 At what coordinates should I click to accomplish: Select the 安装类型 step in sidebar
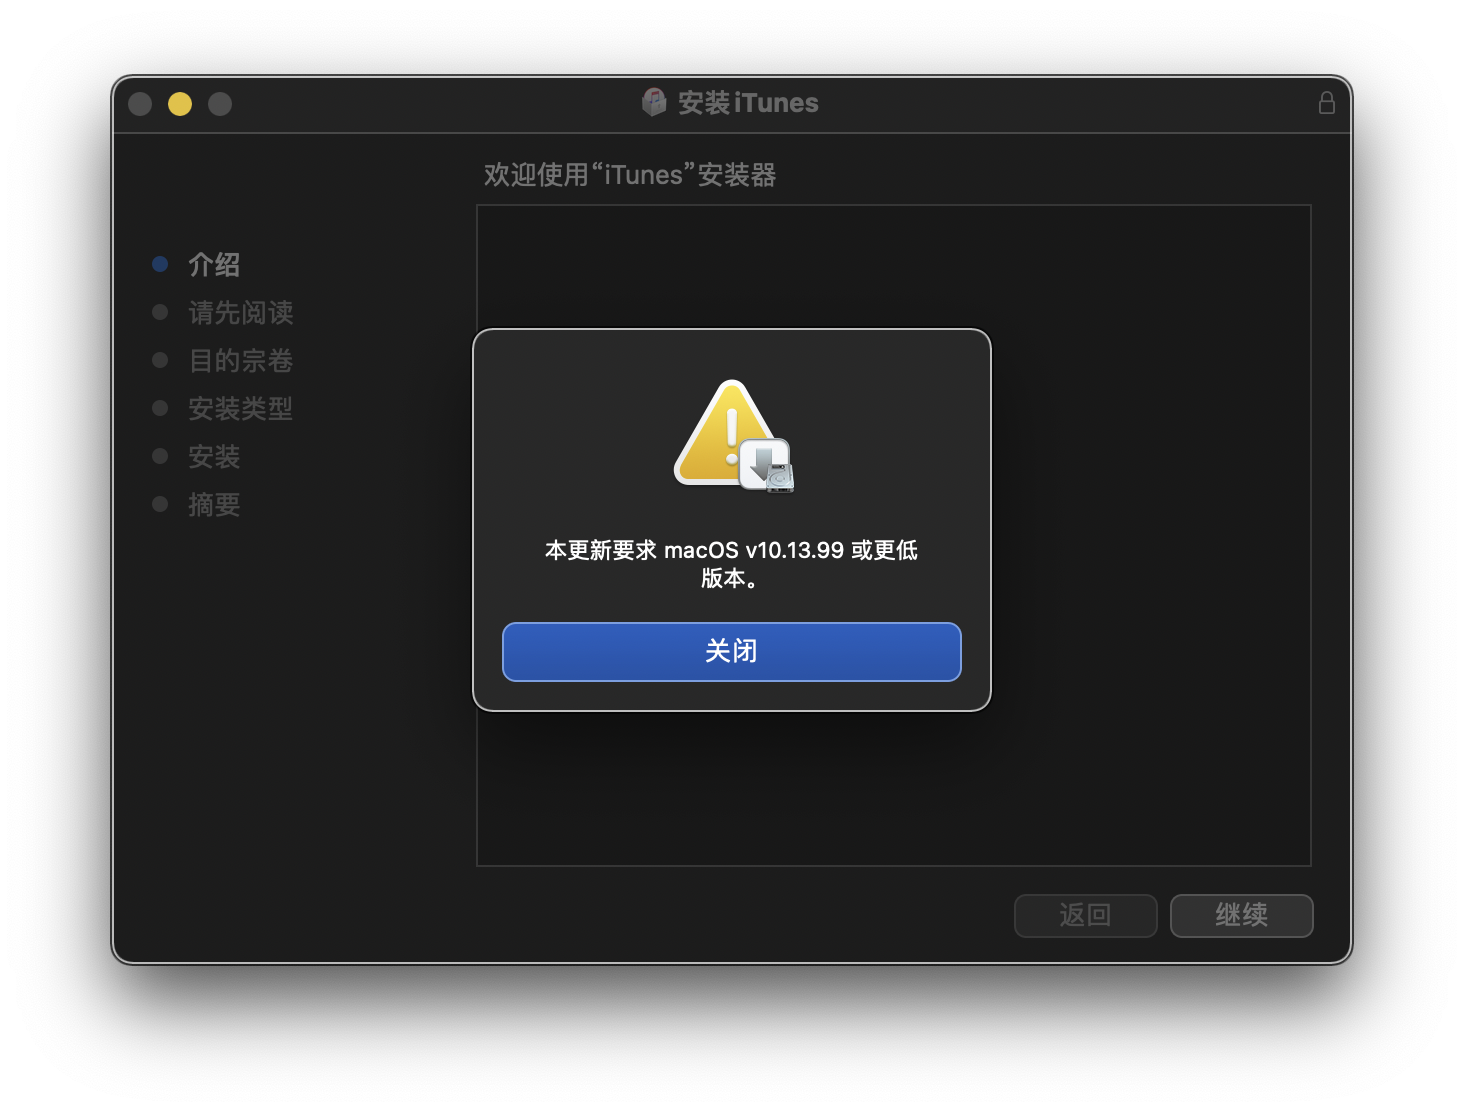tap(241, 409)
